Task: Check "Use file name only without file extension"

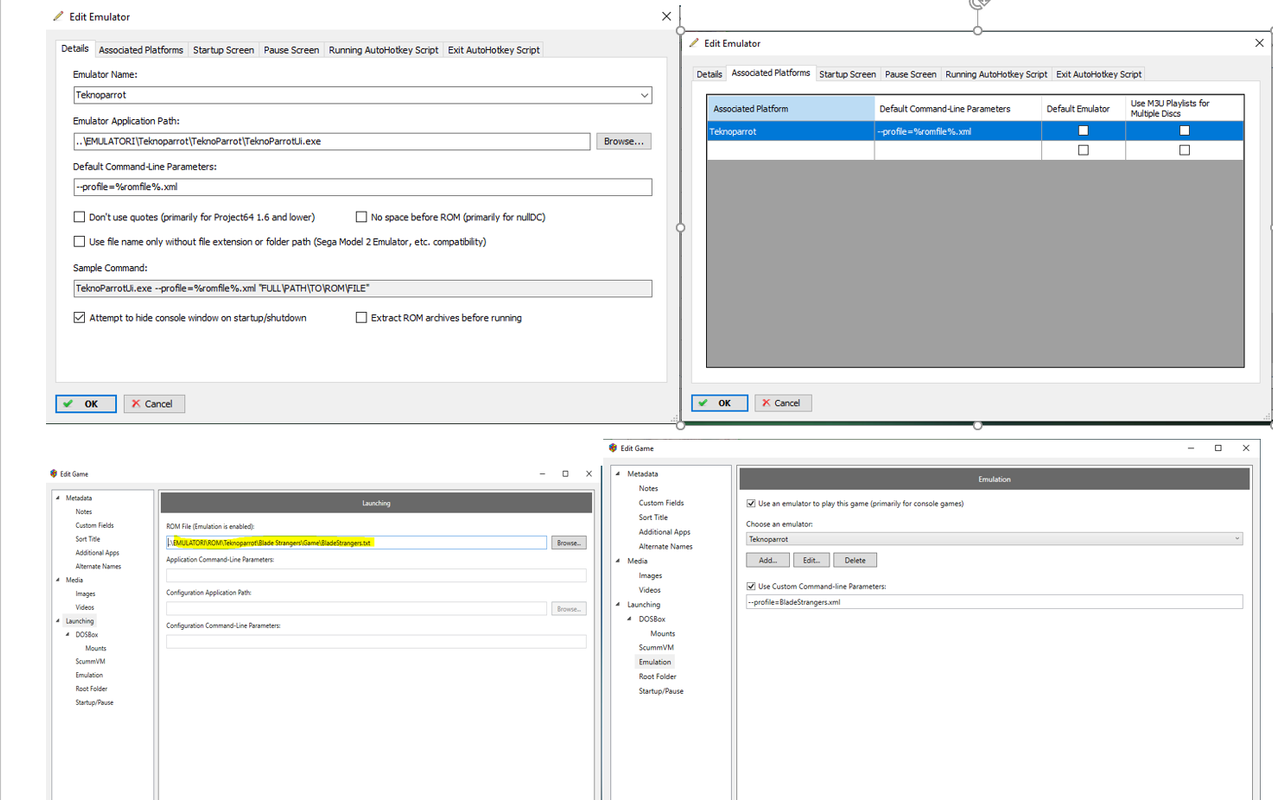Action: click(79, 242)
